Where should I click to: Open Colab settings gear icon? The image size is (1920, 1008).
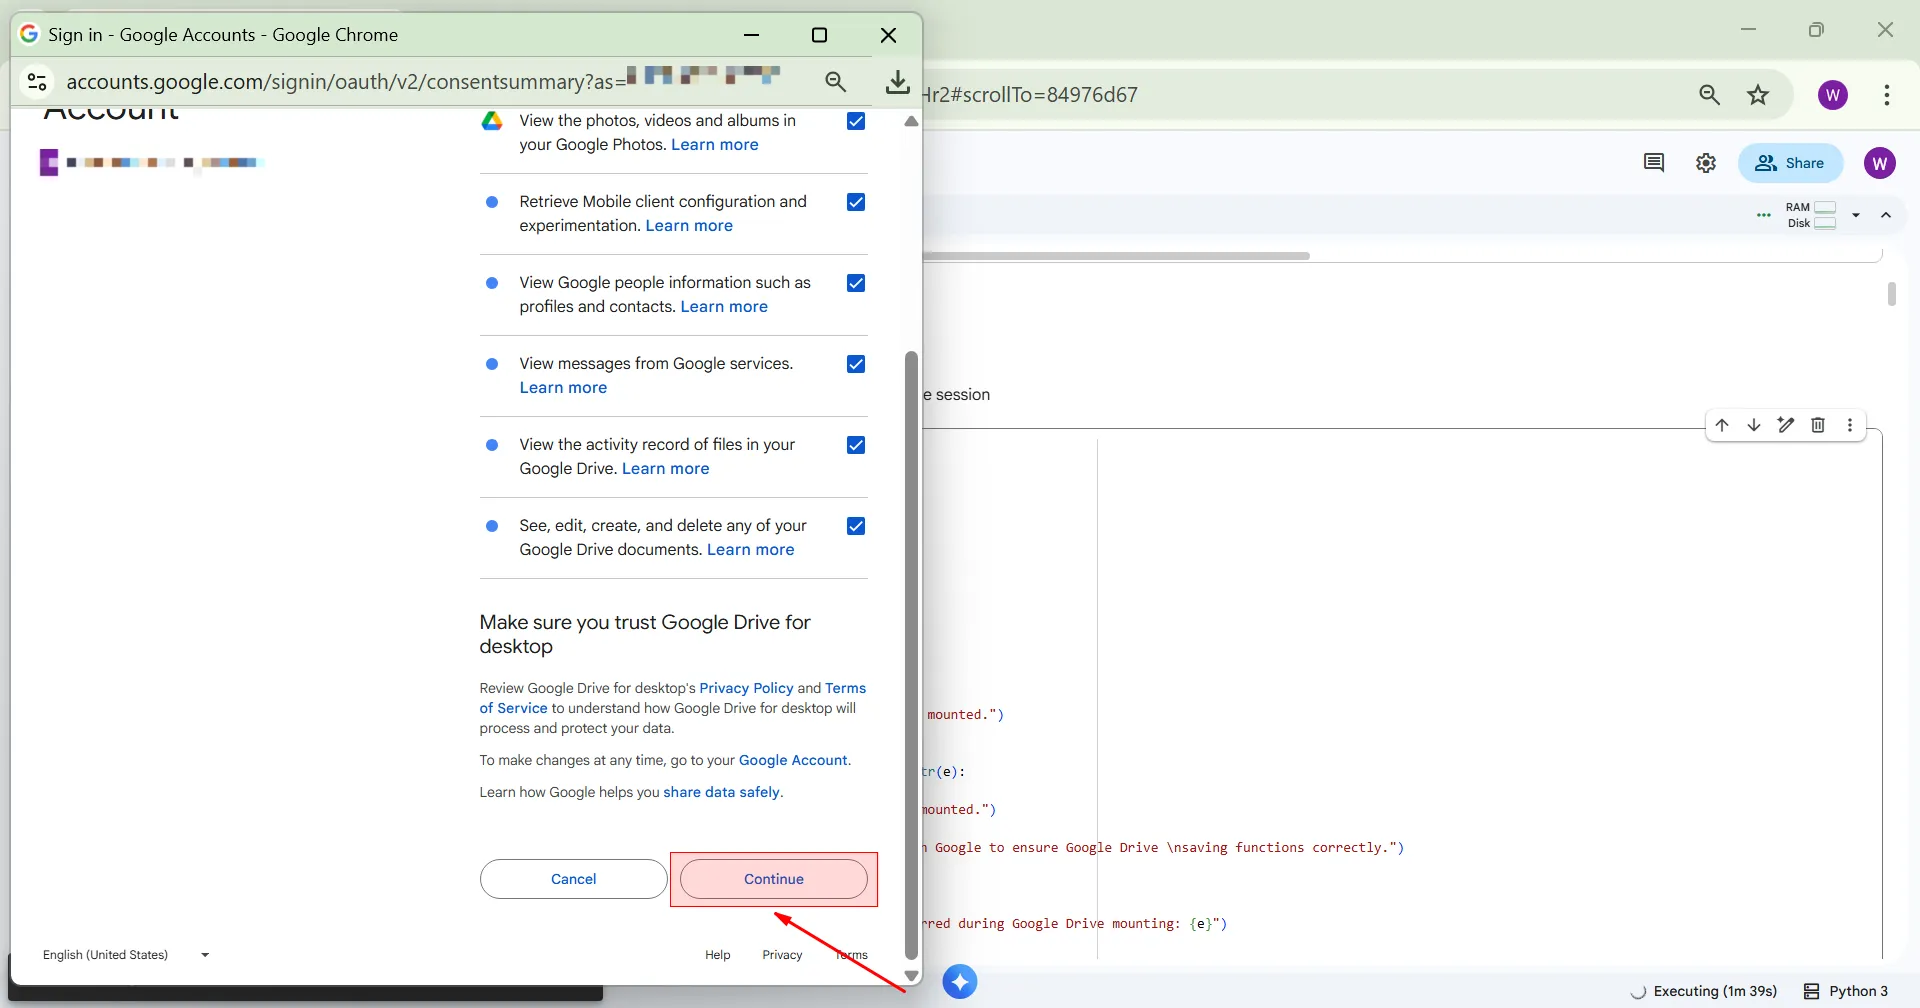tap(1706, 163)
